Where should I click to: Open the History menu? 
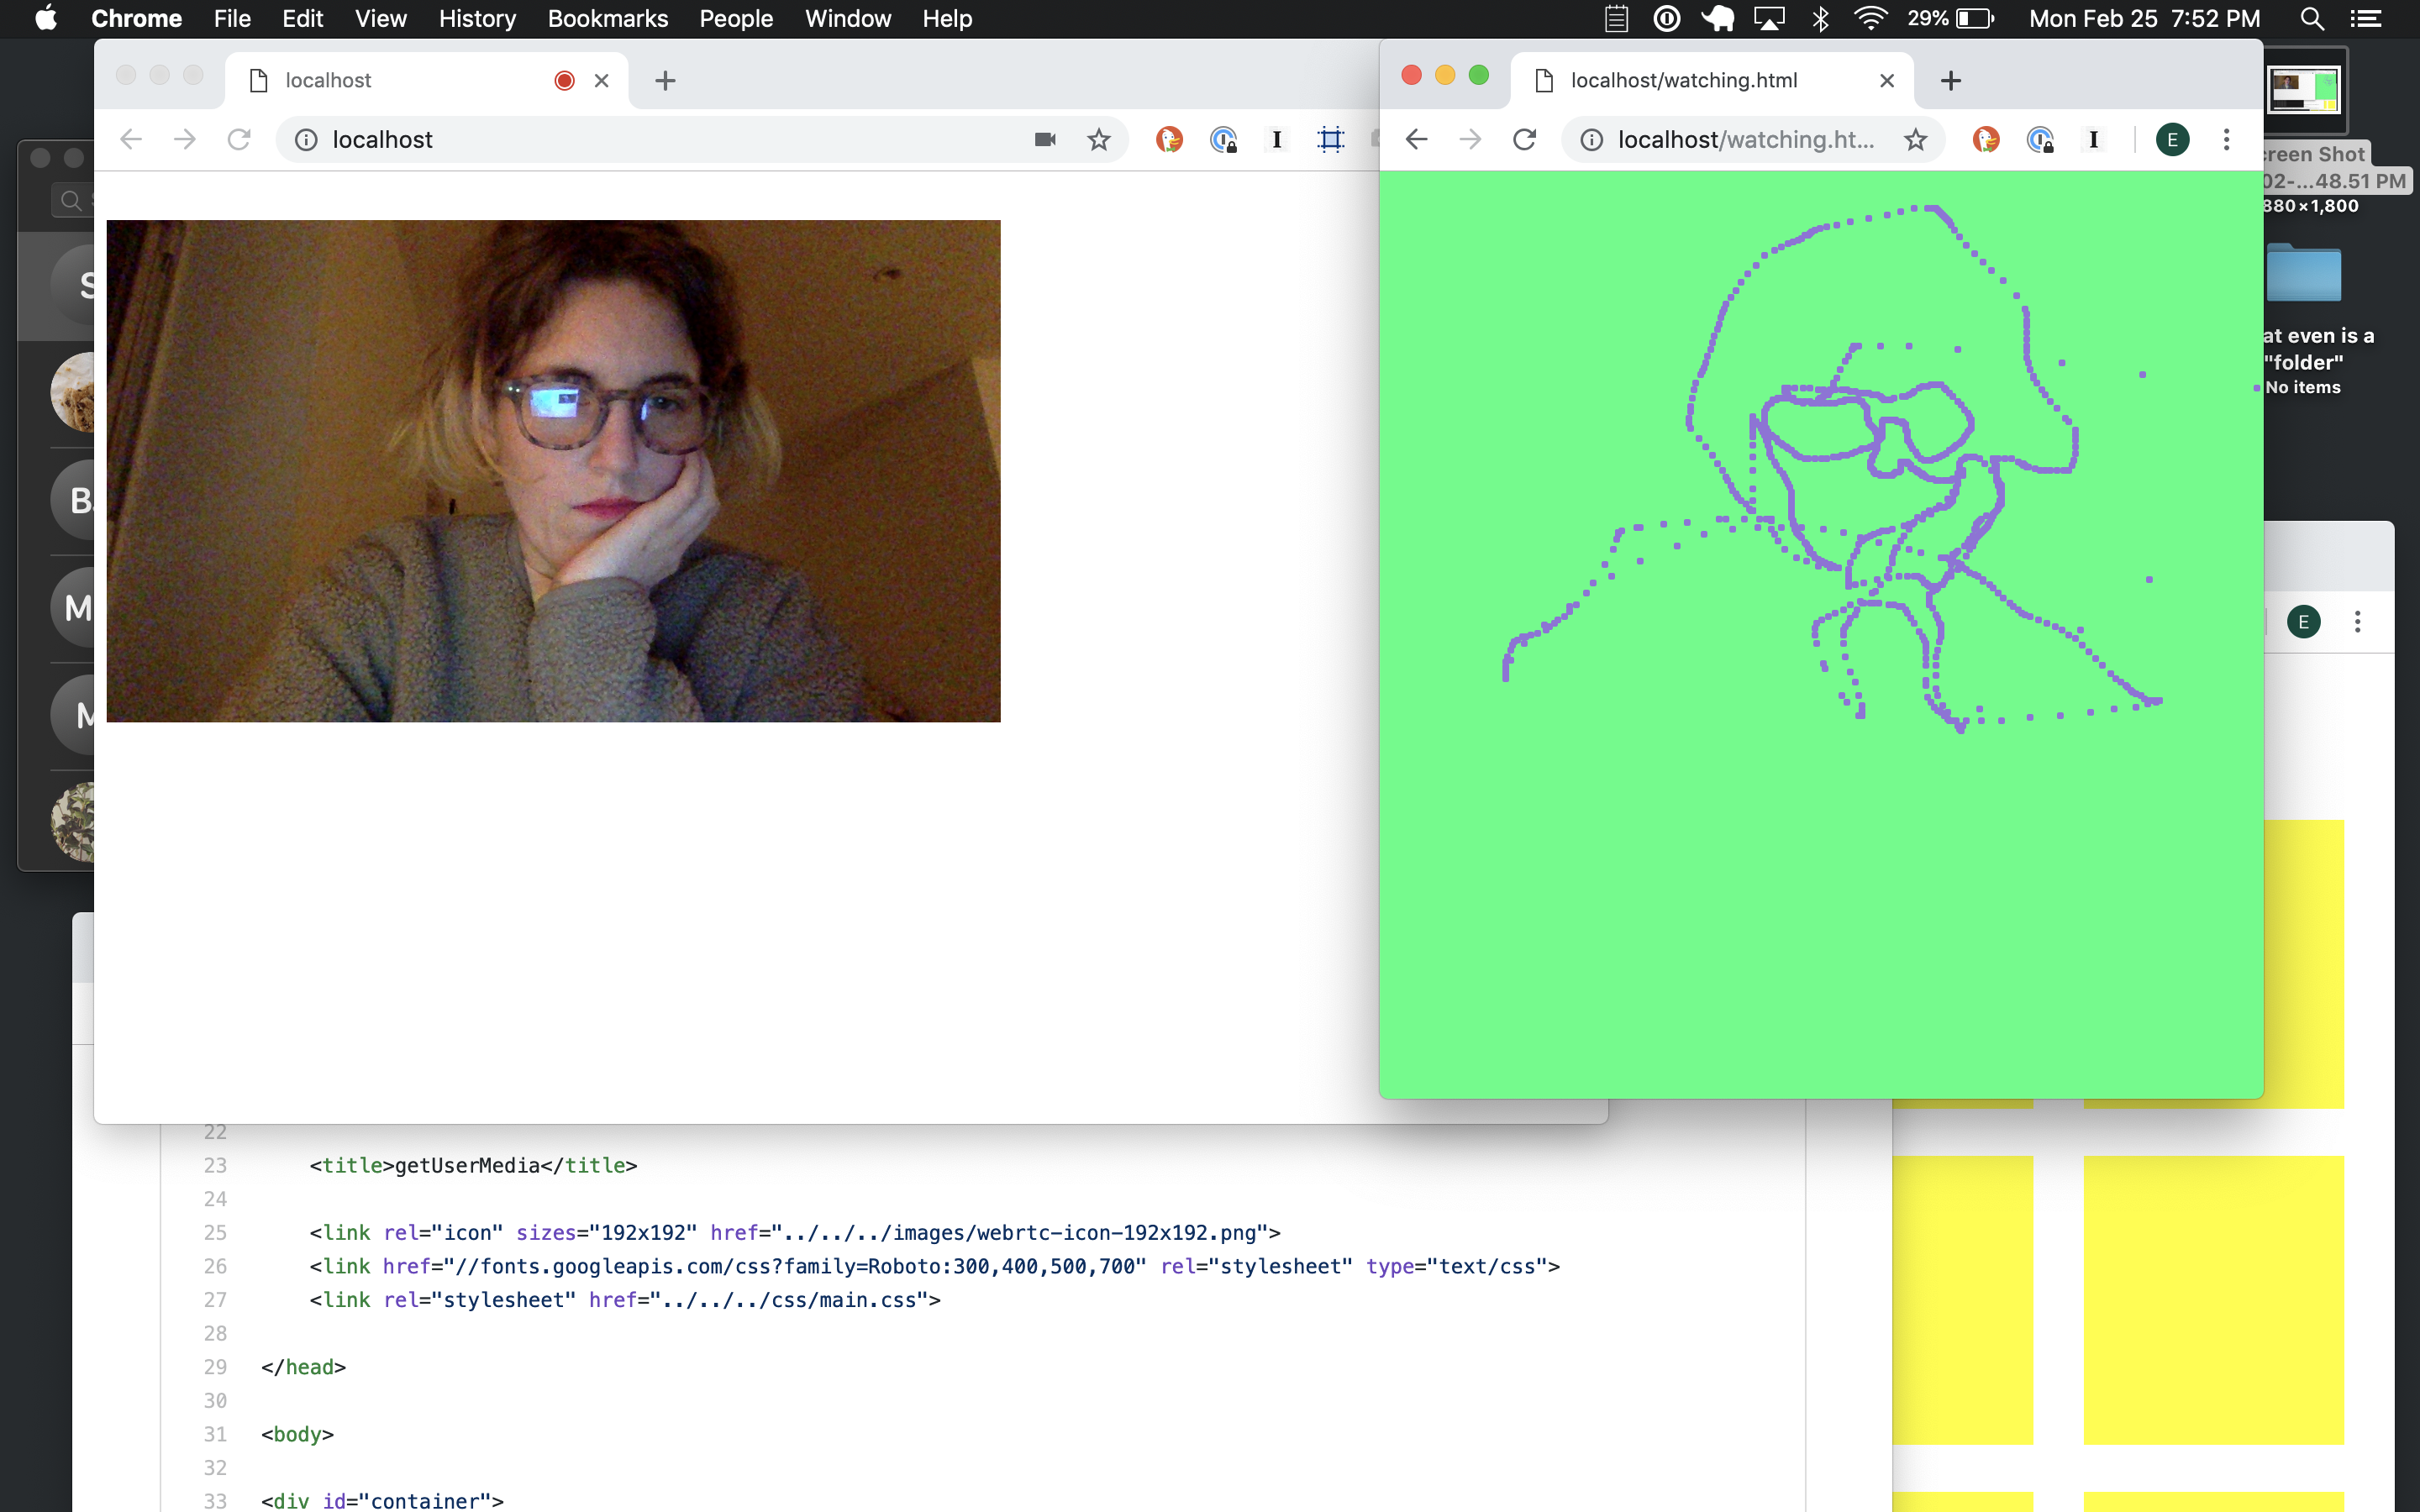coord(477,18)
